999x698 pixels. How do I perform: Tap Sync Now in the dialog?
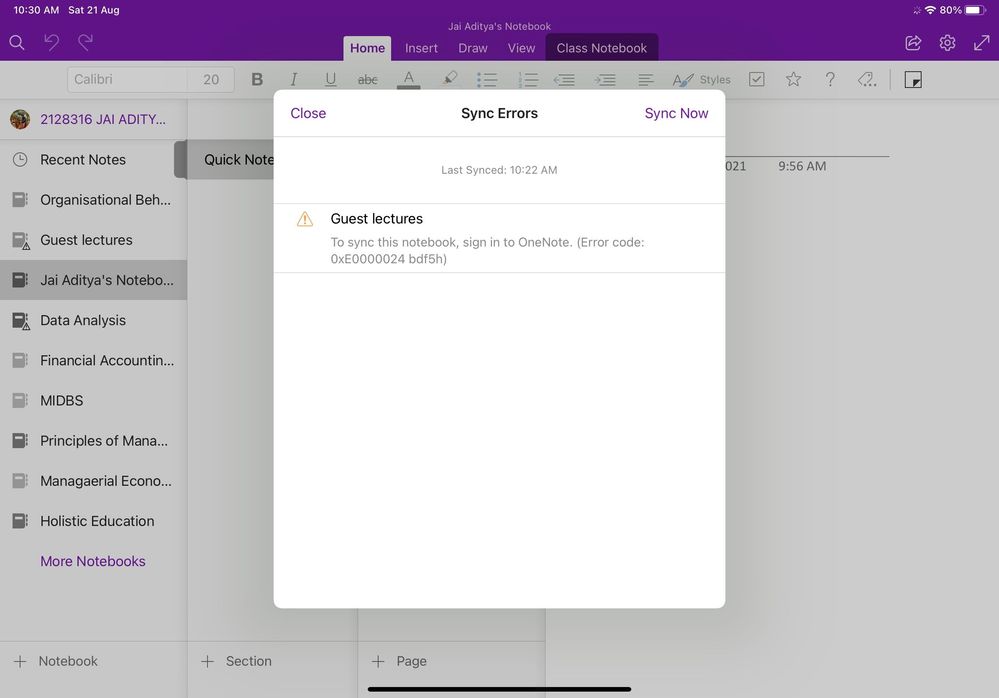[676, 113]
